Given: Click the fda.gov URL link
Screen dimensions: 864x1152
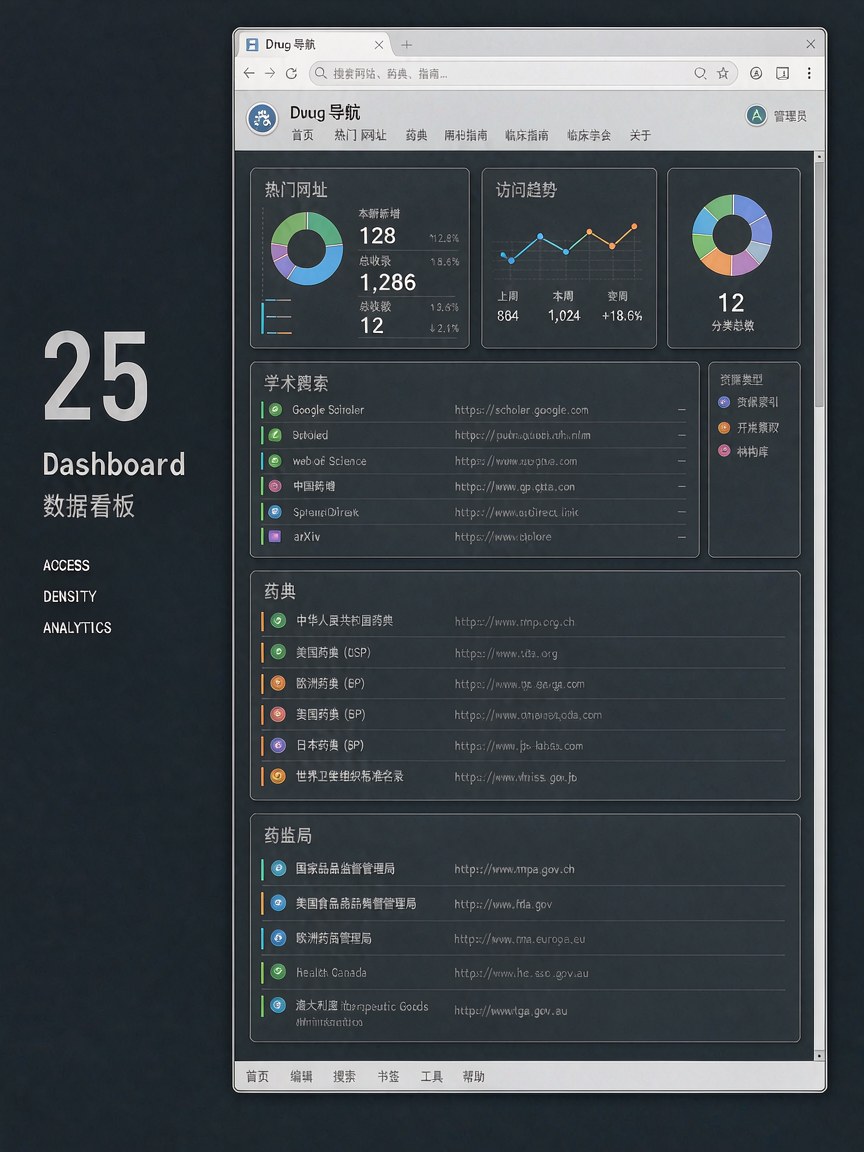Looking at the screenshot, I should tap(503, 904).
